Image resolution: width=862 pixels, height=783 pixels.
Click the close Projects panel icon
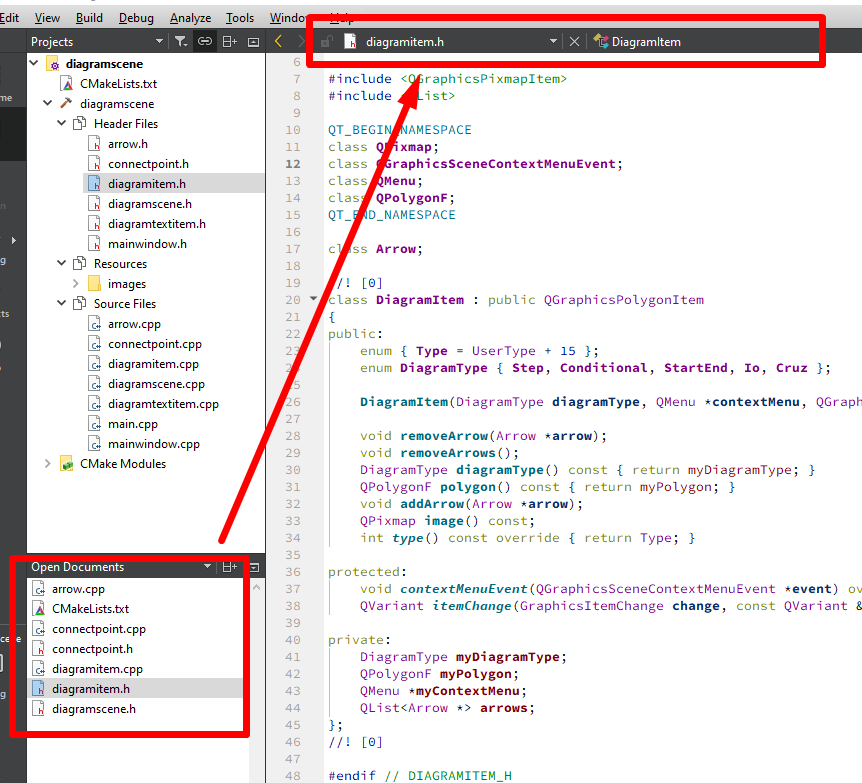coord(253,42)
